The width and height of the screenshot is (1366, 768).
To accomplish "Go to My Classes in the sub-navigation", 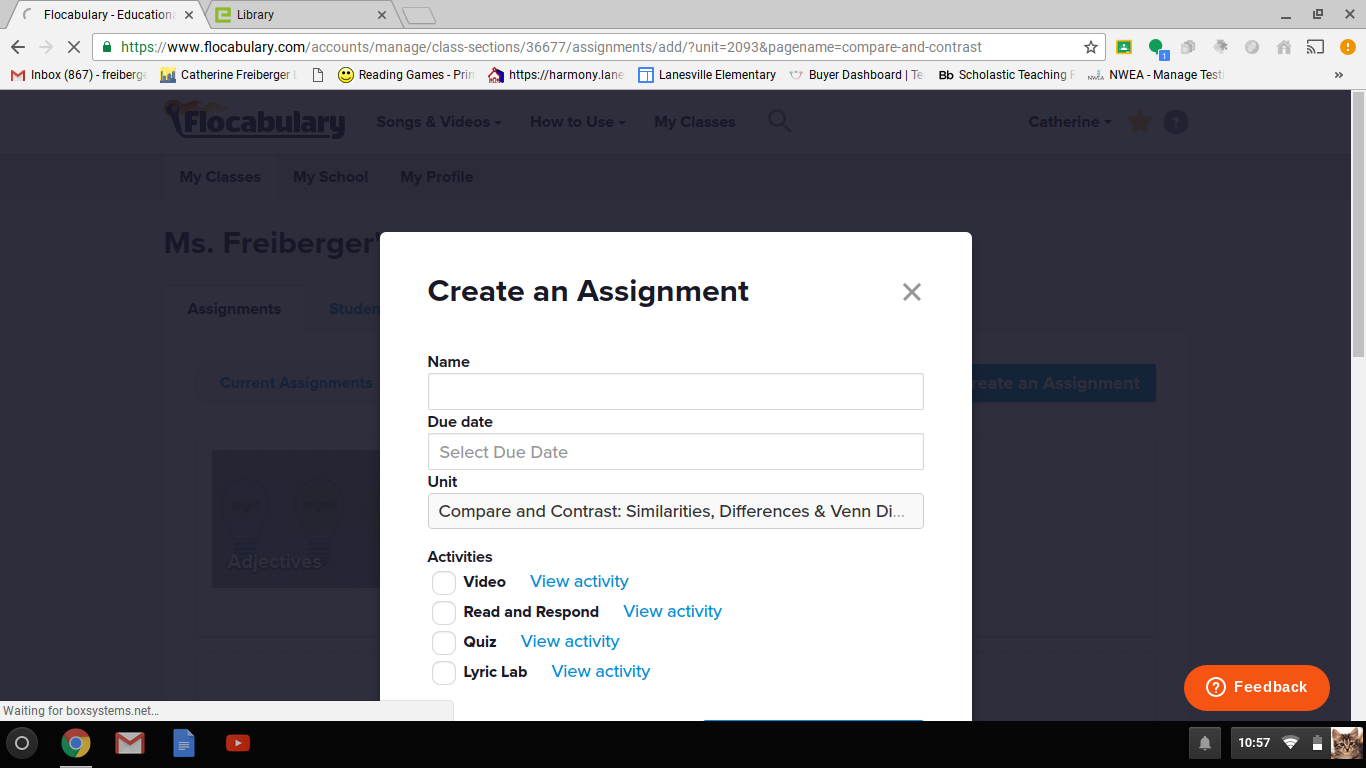I will (220, 177).
